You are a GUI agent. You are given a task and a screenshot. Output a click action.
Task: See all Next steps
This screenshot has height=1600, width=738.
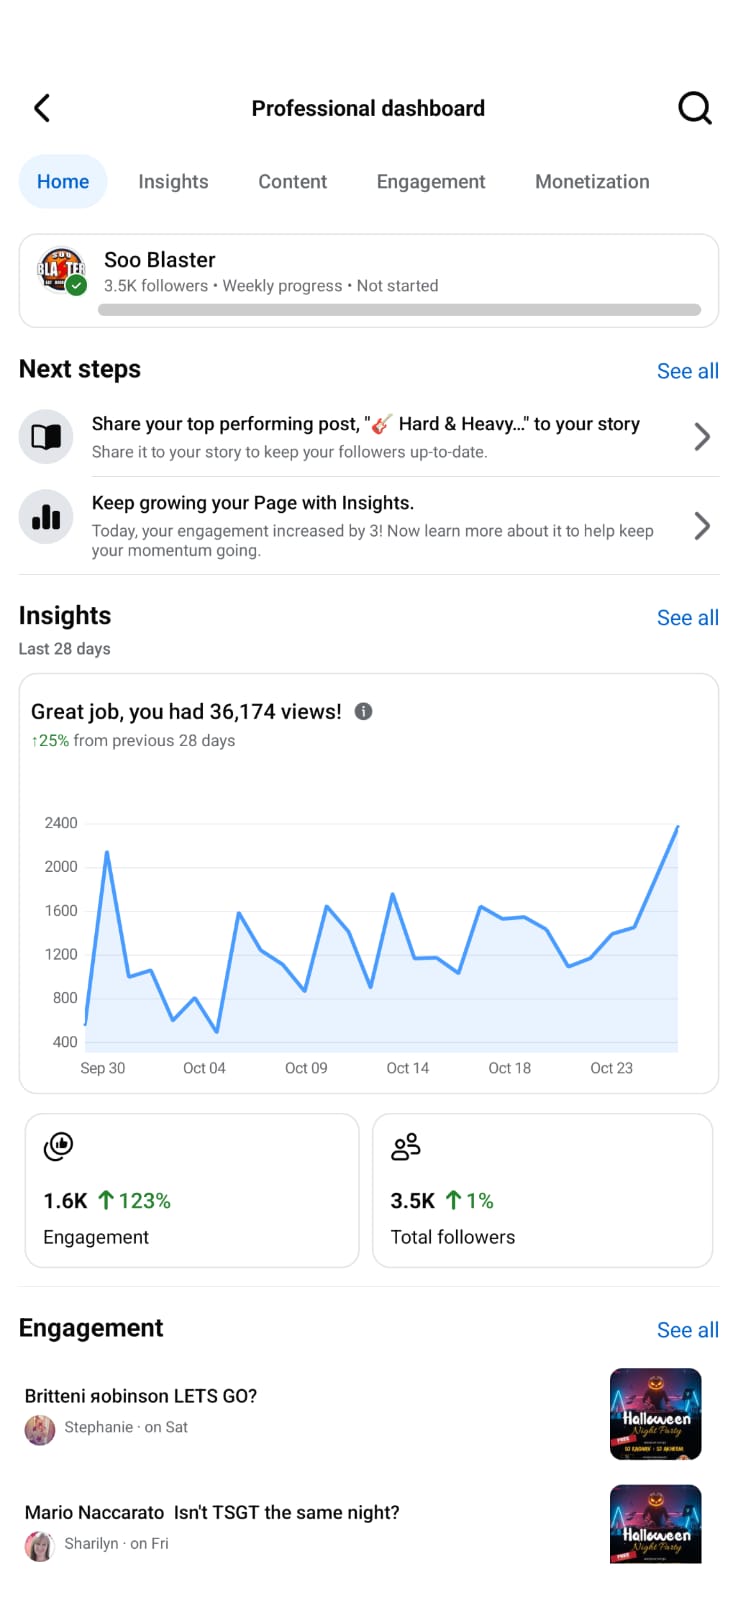click(x=687, y=371)
